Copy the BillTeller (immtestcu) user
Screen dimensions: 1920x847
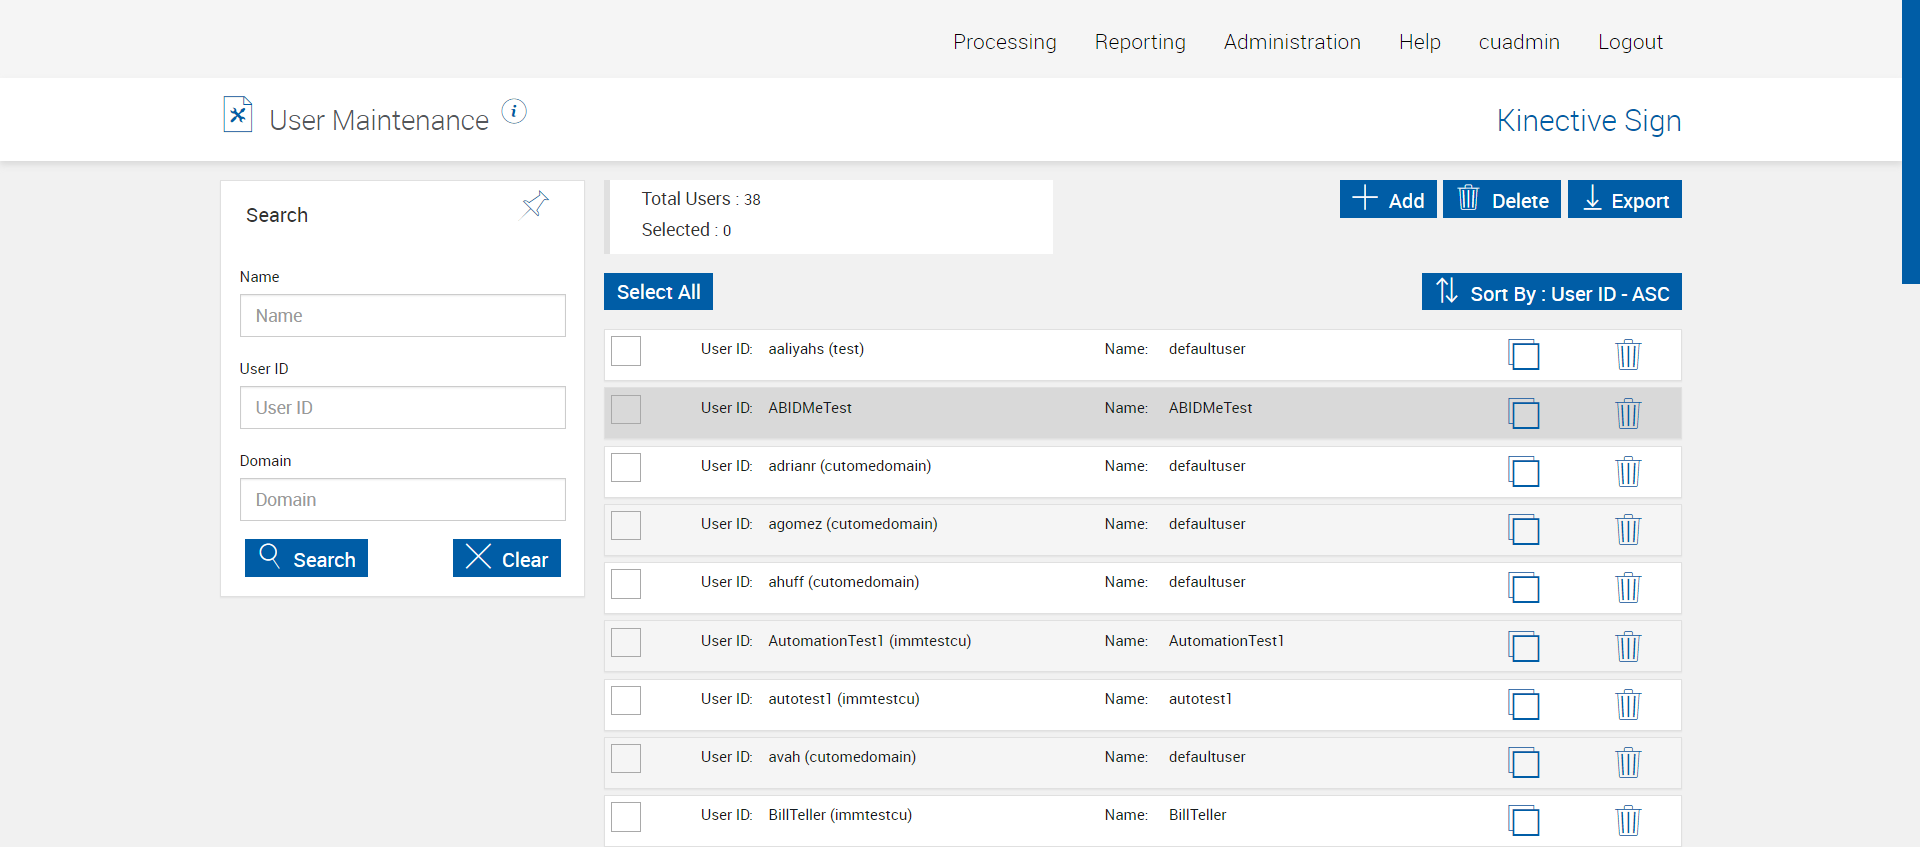click(x=1524, y=820)
